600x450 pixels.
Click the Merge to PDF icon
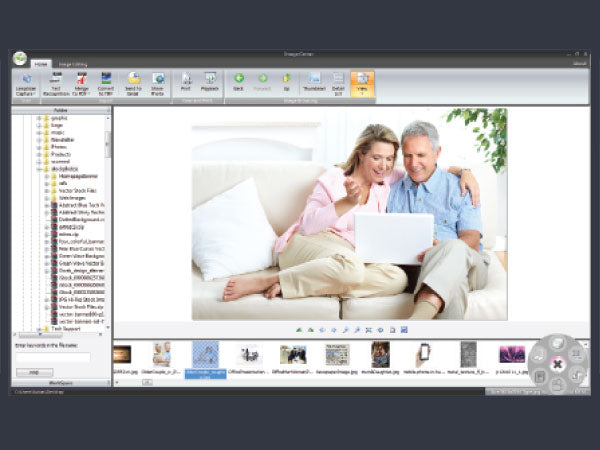[x=82, y=82]
